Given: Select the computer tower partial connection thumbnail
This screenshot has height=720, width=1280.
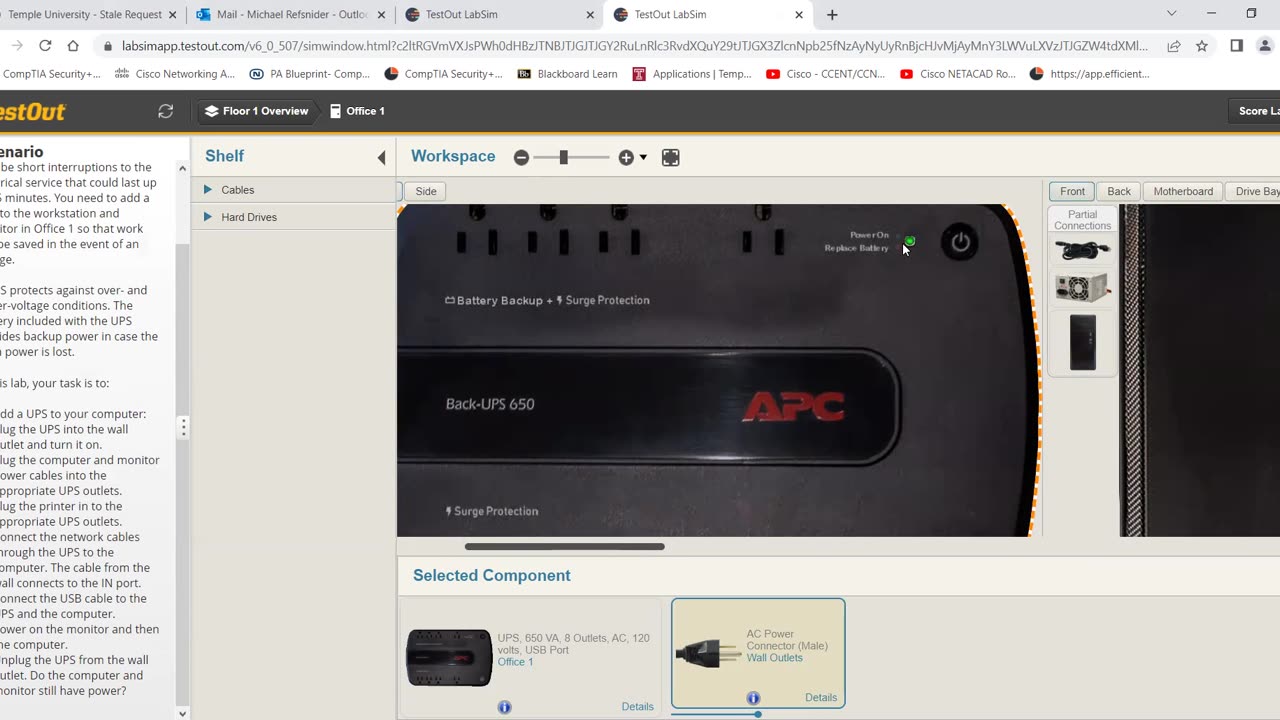Looking at the screenshot, I should point(1083,343).
